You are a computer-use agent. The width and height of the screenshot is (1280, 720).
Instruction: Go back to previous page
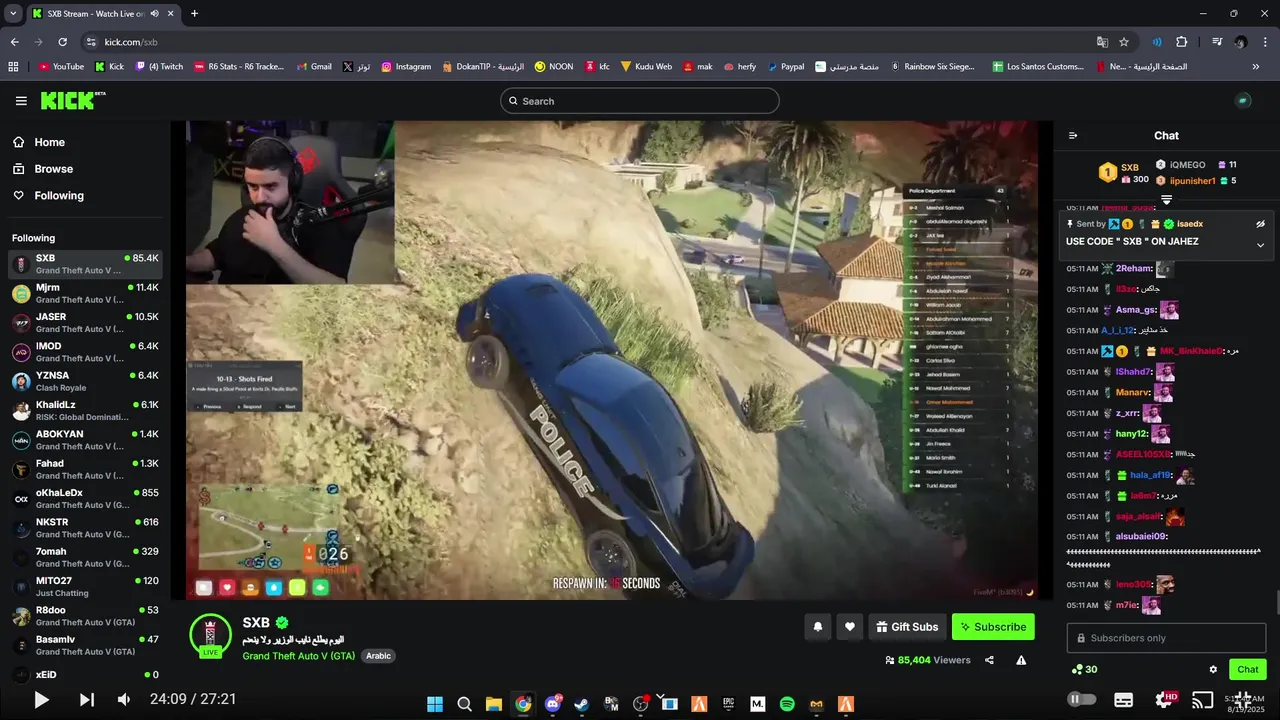(14, 42)
